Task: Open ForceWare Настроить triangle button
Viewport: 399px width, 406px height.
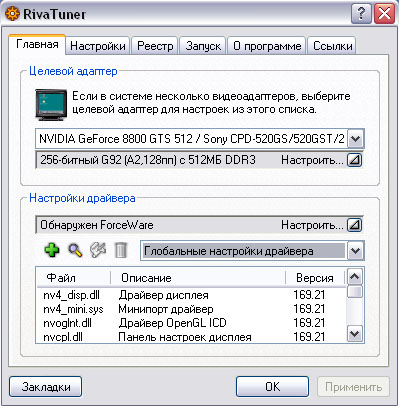Action: coord(354,225)
